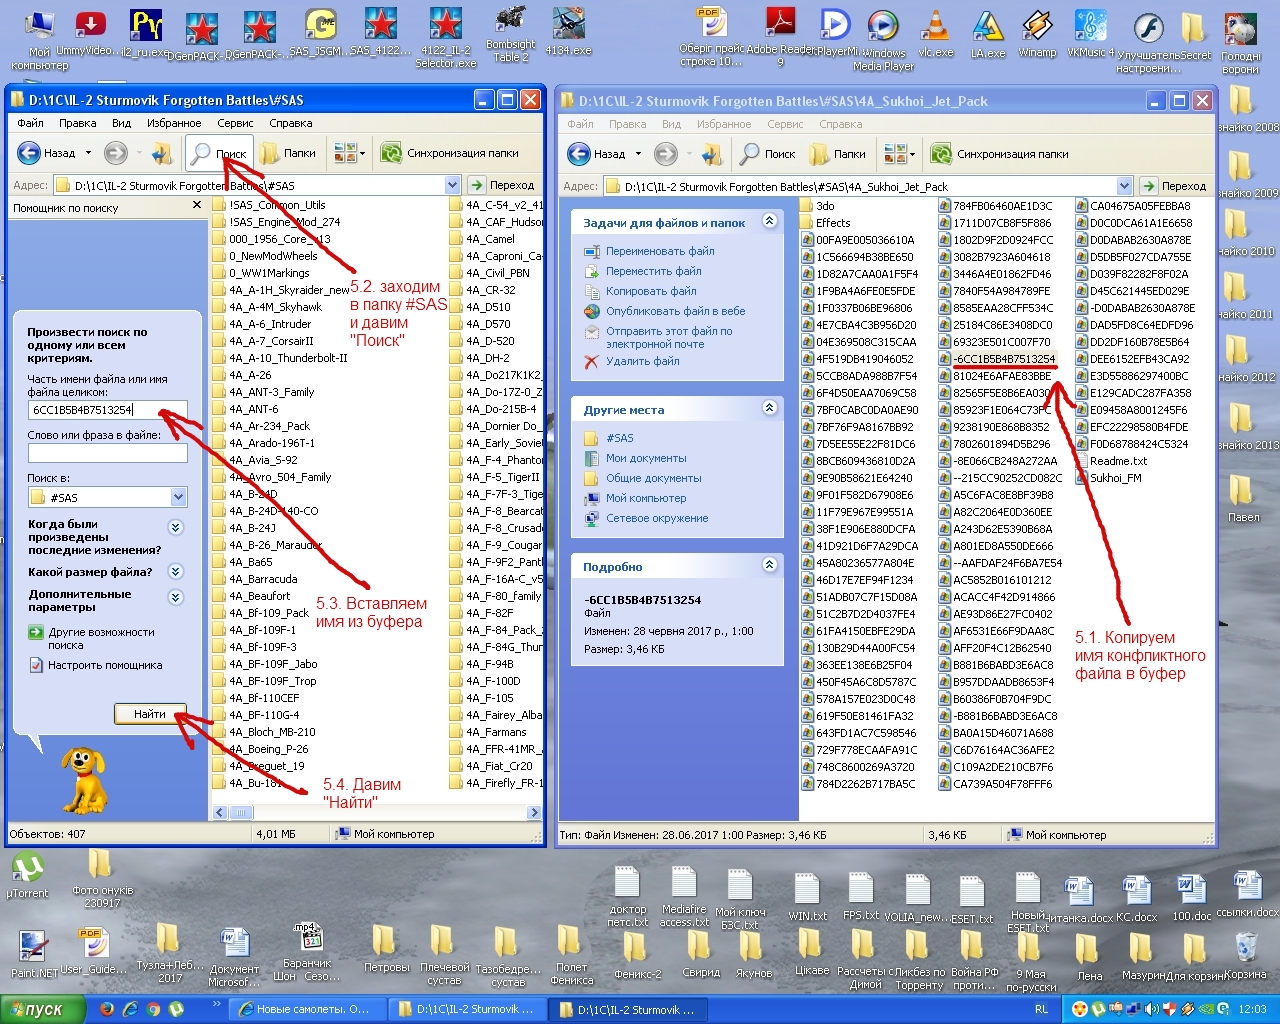Click Синхронизация папки icon in left window
Viewport: 1280px width, 1024px height.
(x=391, y=153)
